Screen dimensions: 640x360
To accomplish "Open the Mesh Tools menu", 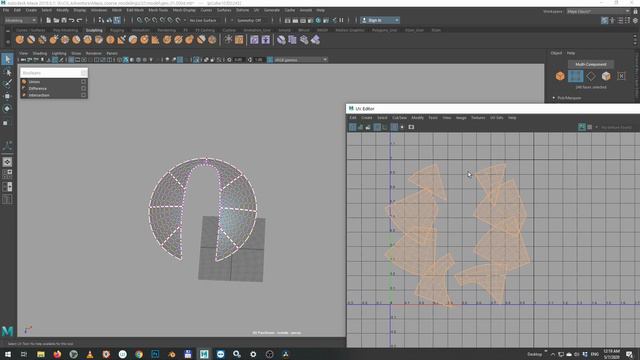I will [158, 10].
